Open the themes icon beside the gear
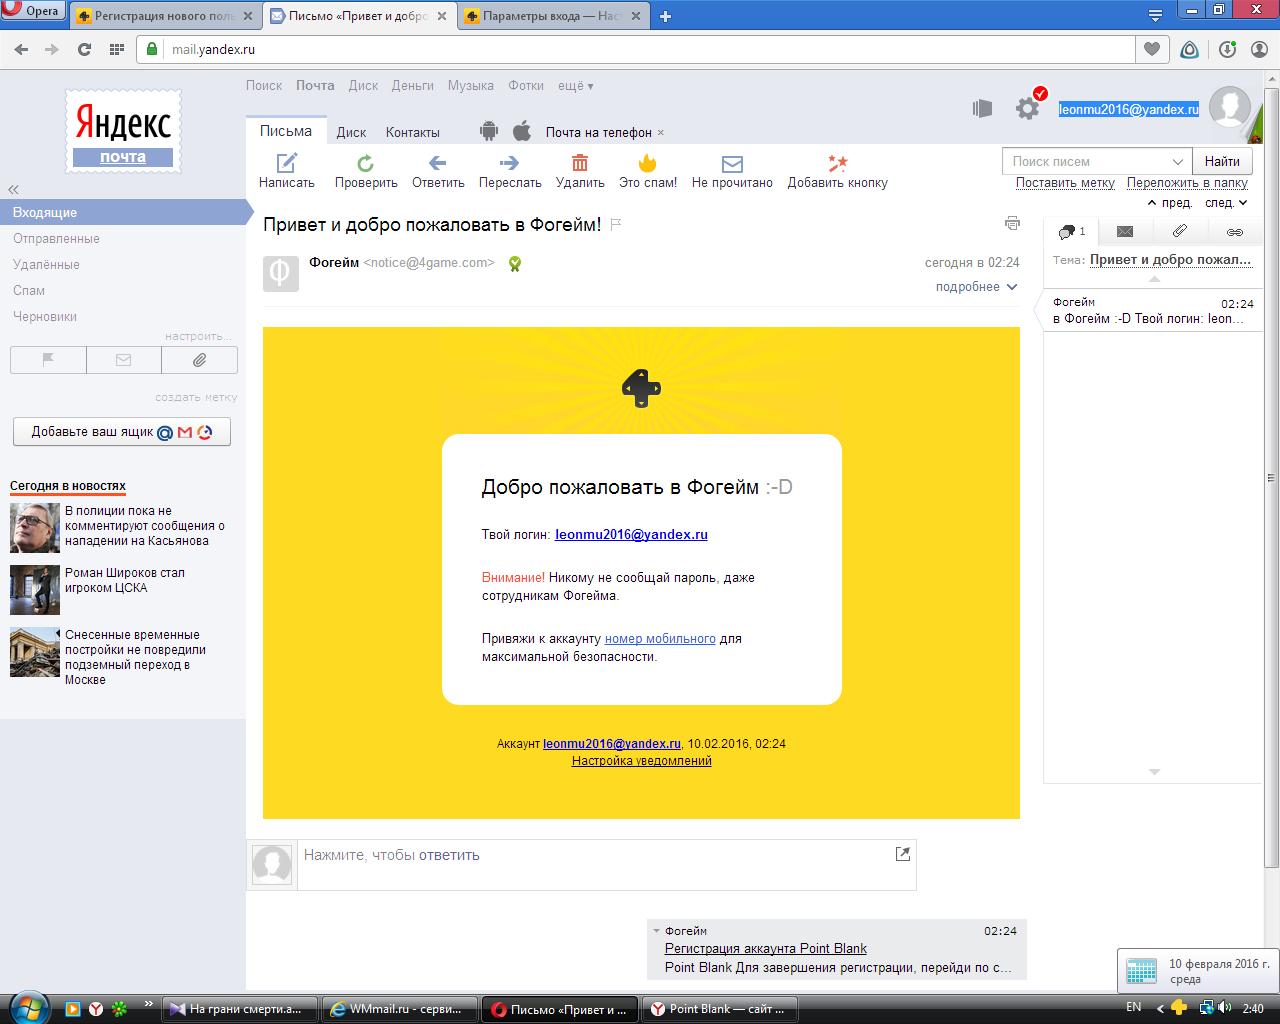The image size is (1280, 1024). pyautogui.click(x=982, y=109)
